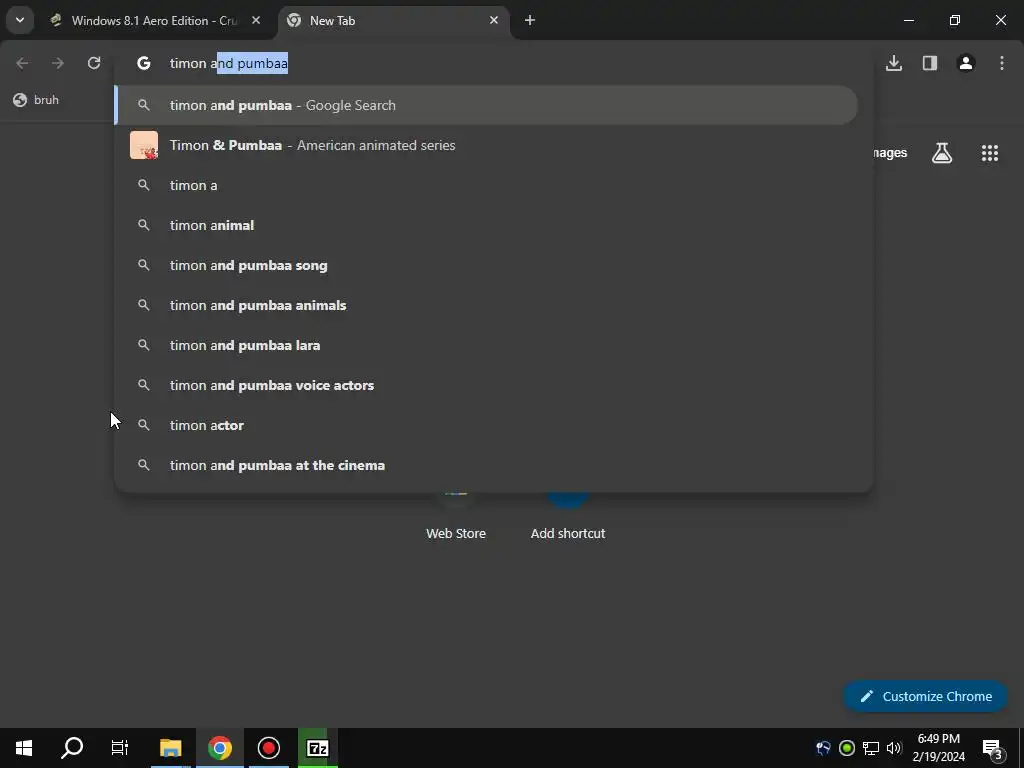Open taskbar Search magnifier
The height and width of the screenshot is (768, 1024).
coord(72,748)
